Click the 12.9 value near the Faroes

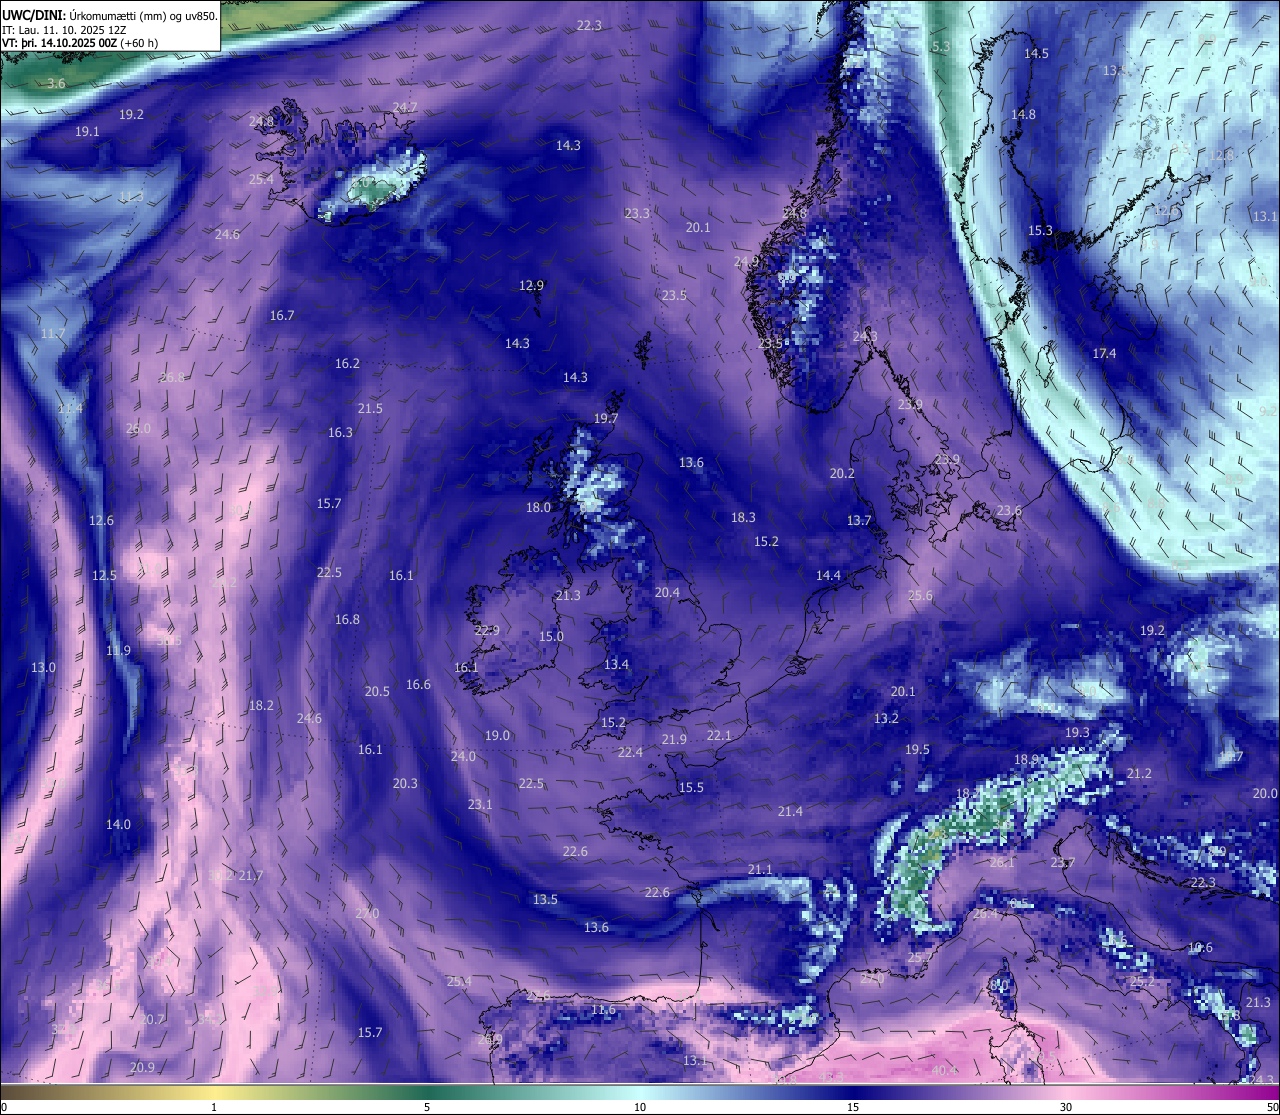point(531,286)
